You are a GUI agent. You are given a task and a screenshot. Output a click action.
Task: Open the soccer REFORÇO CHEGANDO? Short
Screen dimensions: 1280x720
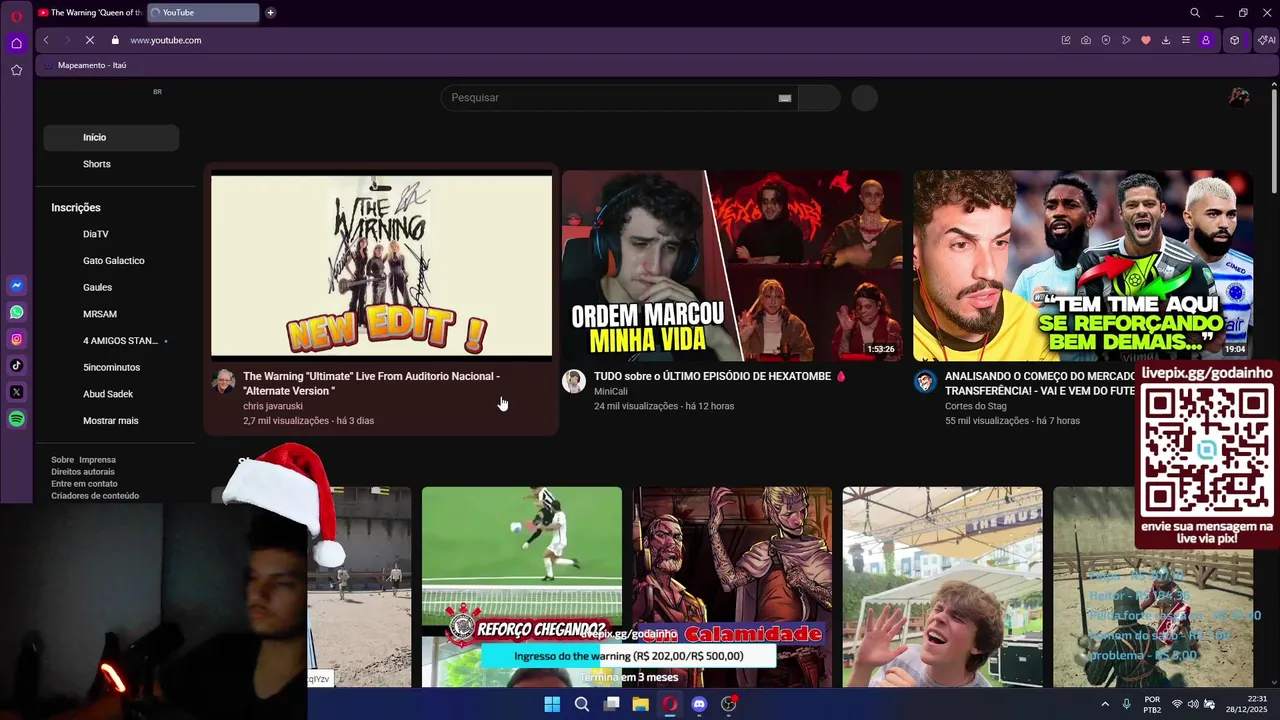click(521, 587)
